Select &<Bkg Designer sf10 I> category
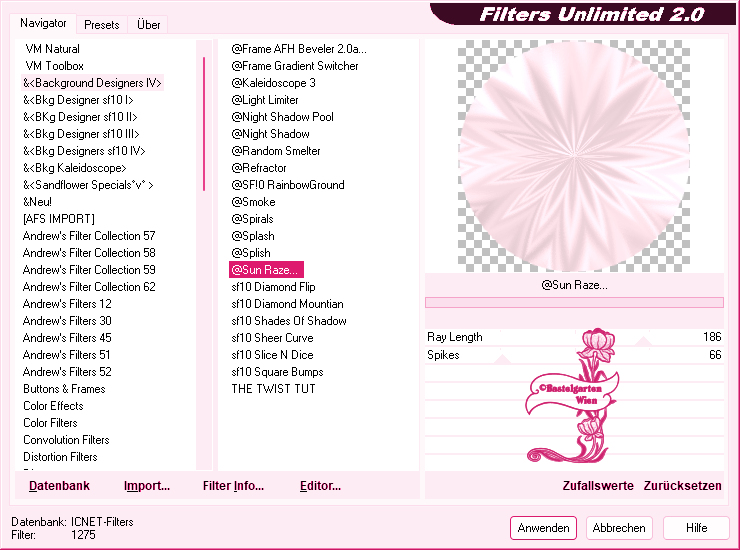The width and height of the screenshot is (740, 550). tap(78, 100)
